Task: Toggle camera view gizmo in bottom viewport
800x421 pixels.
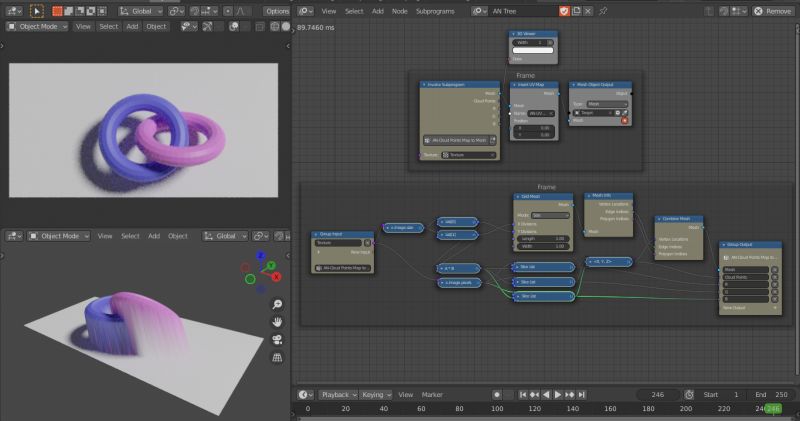Action: [x=277, y=340]
